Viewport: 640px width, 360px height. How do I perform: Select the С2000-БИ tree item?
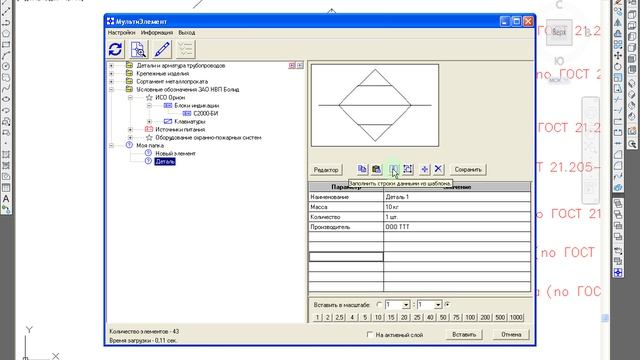tap(206, 113)
